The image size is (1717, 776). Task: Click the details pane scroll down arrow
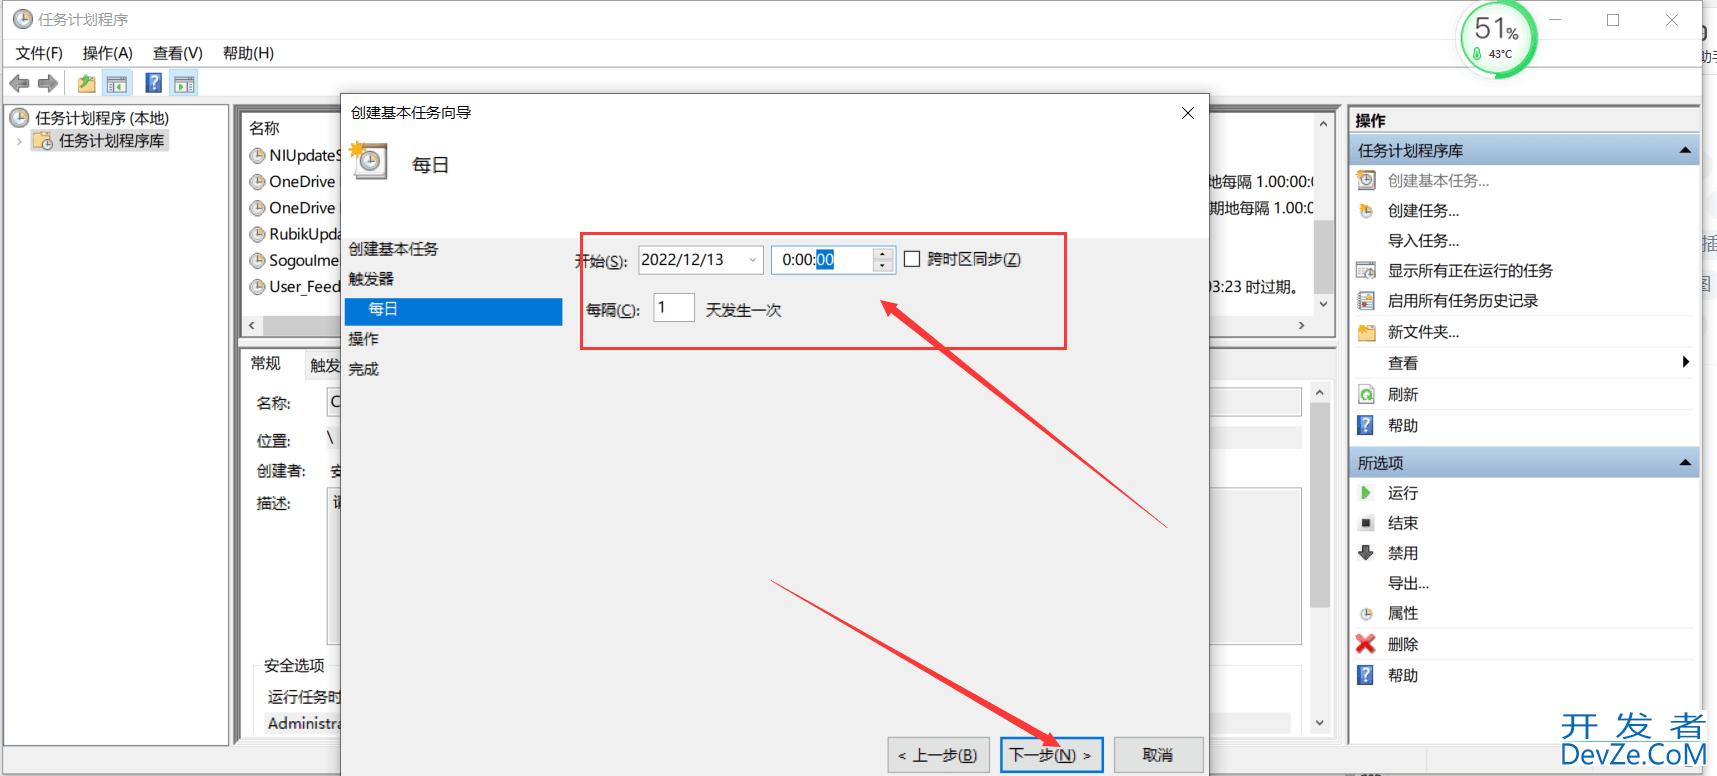[1320, 723]
